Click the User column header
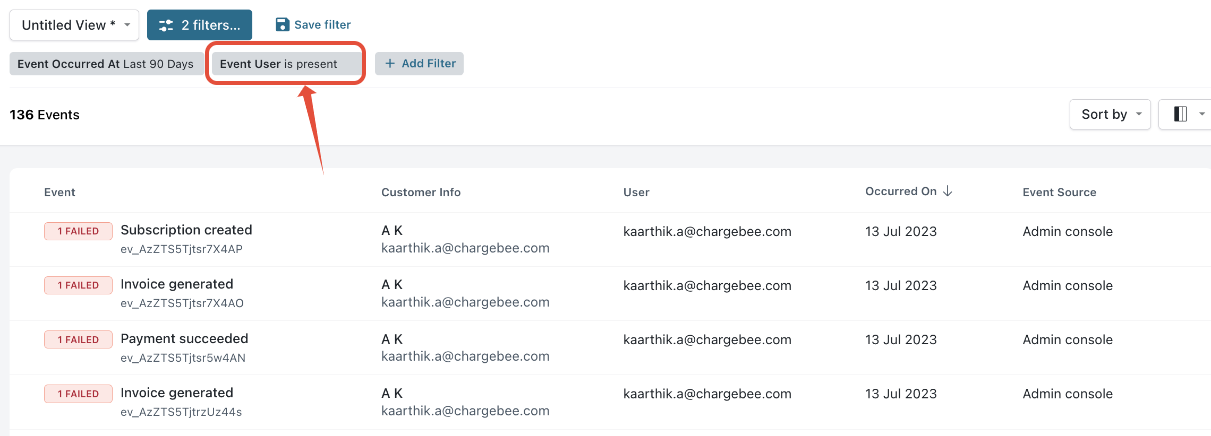Image resolution: width=1211 pixels, height=436 pixels. click(636, 192)
